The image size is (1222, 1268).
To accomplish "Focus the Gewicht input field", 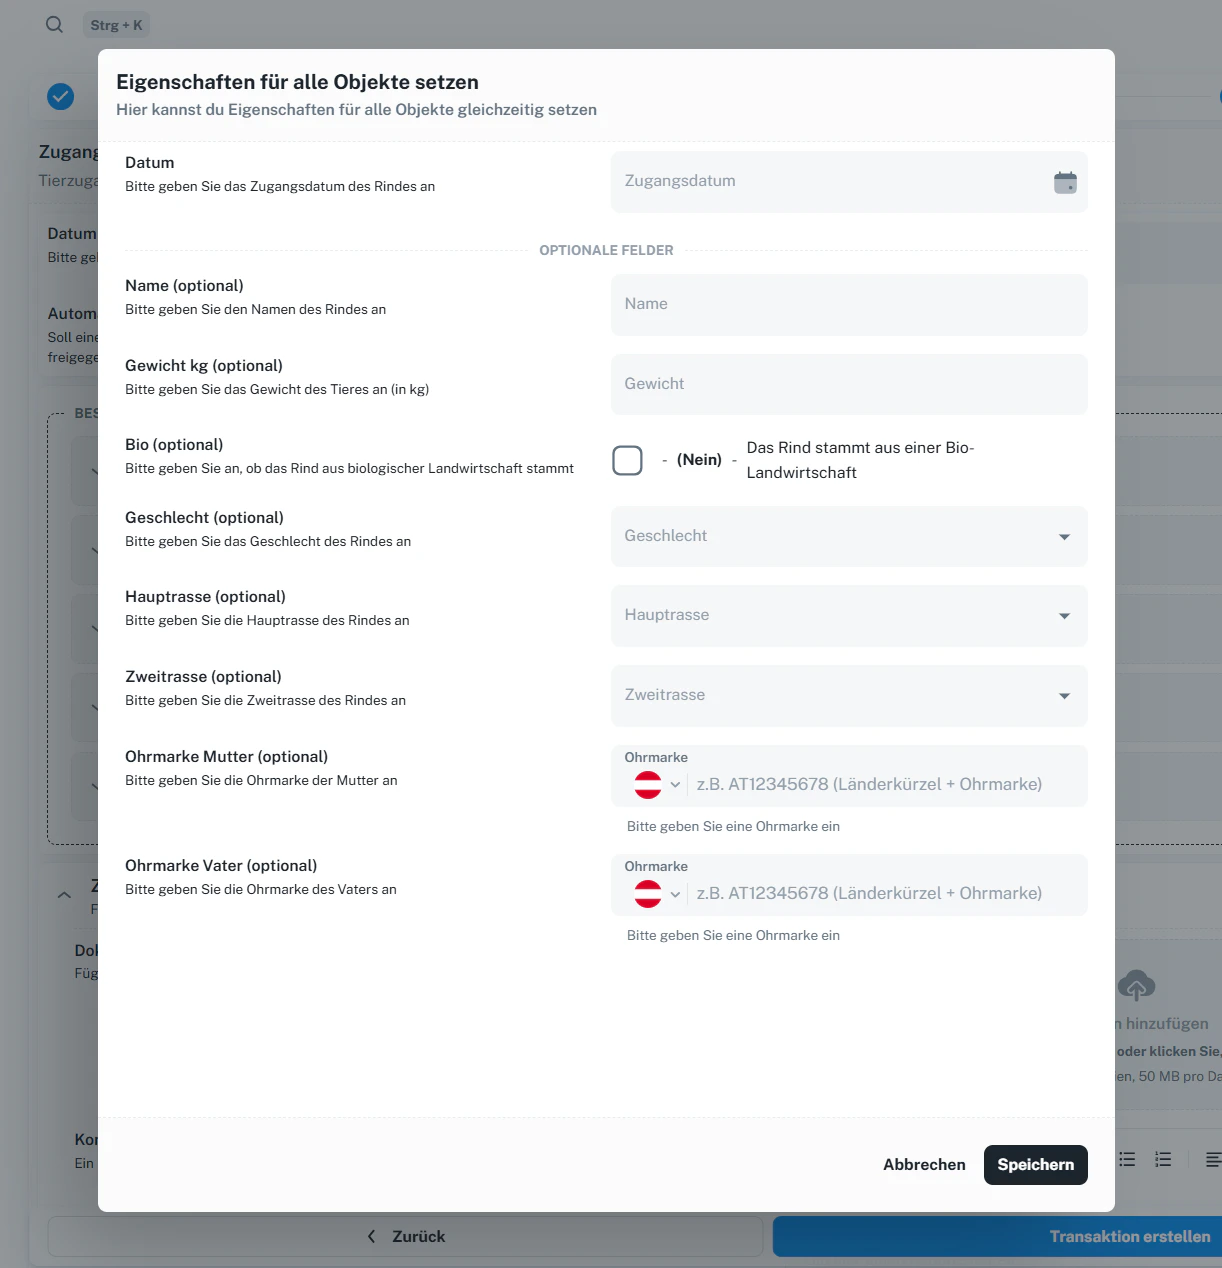I will point(849,384).
